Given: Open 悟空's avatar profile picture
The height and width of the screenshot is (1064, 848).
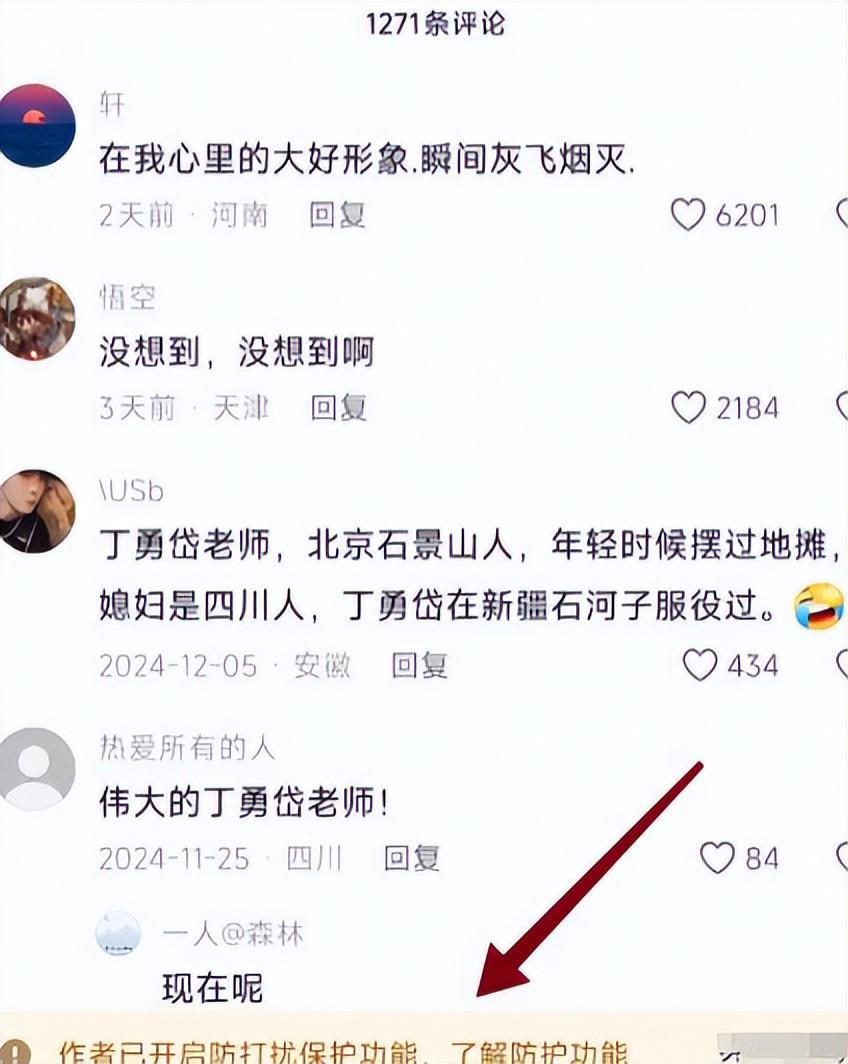Looking at the screenshot, I should pos(36,318).
